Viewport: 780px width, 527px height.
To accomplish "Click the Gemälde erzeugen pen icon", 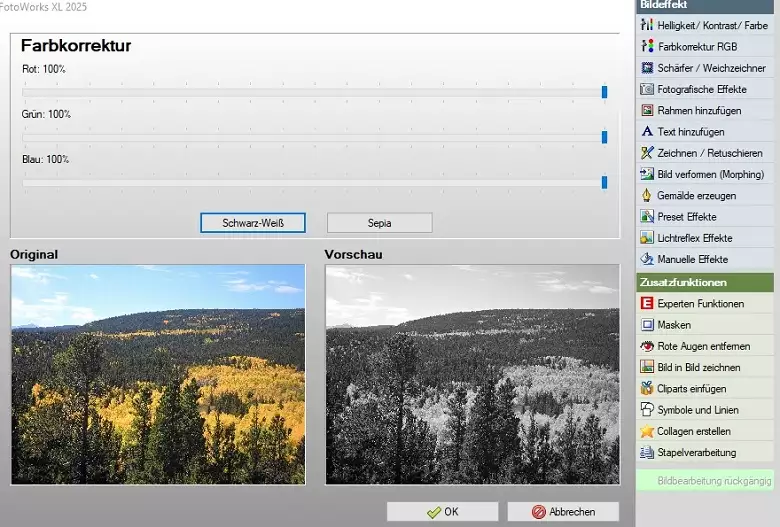I will [647, 195].
